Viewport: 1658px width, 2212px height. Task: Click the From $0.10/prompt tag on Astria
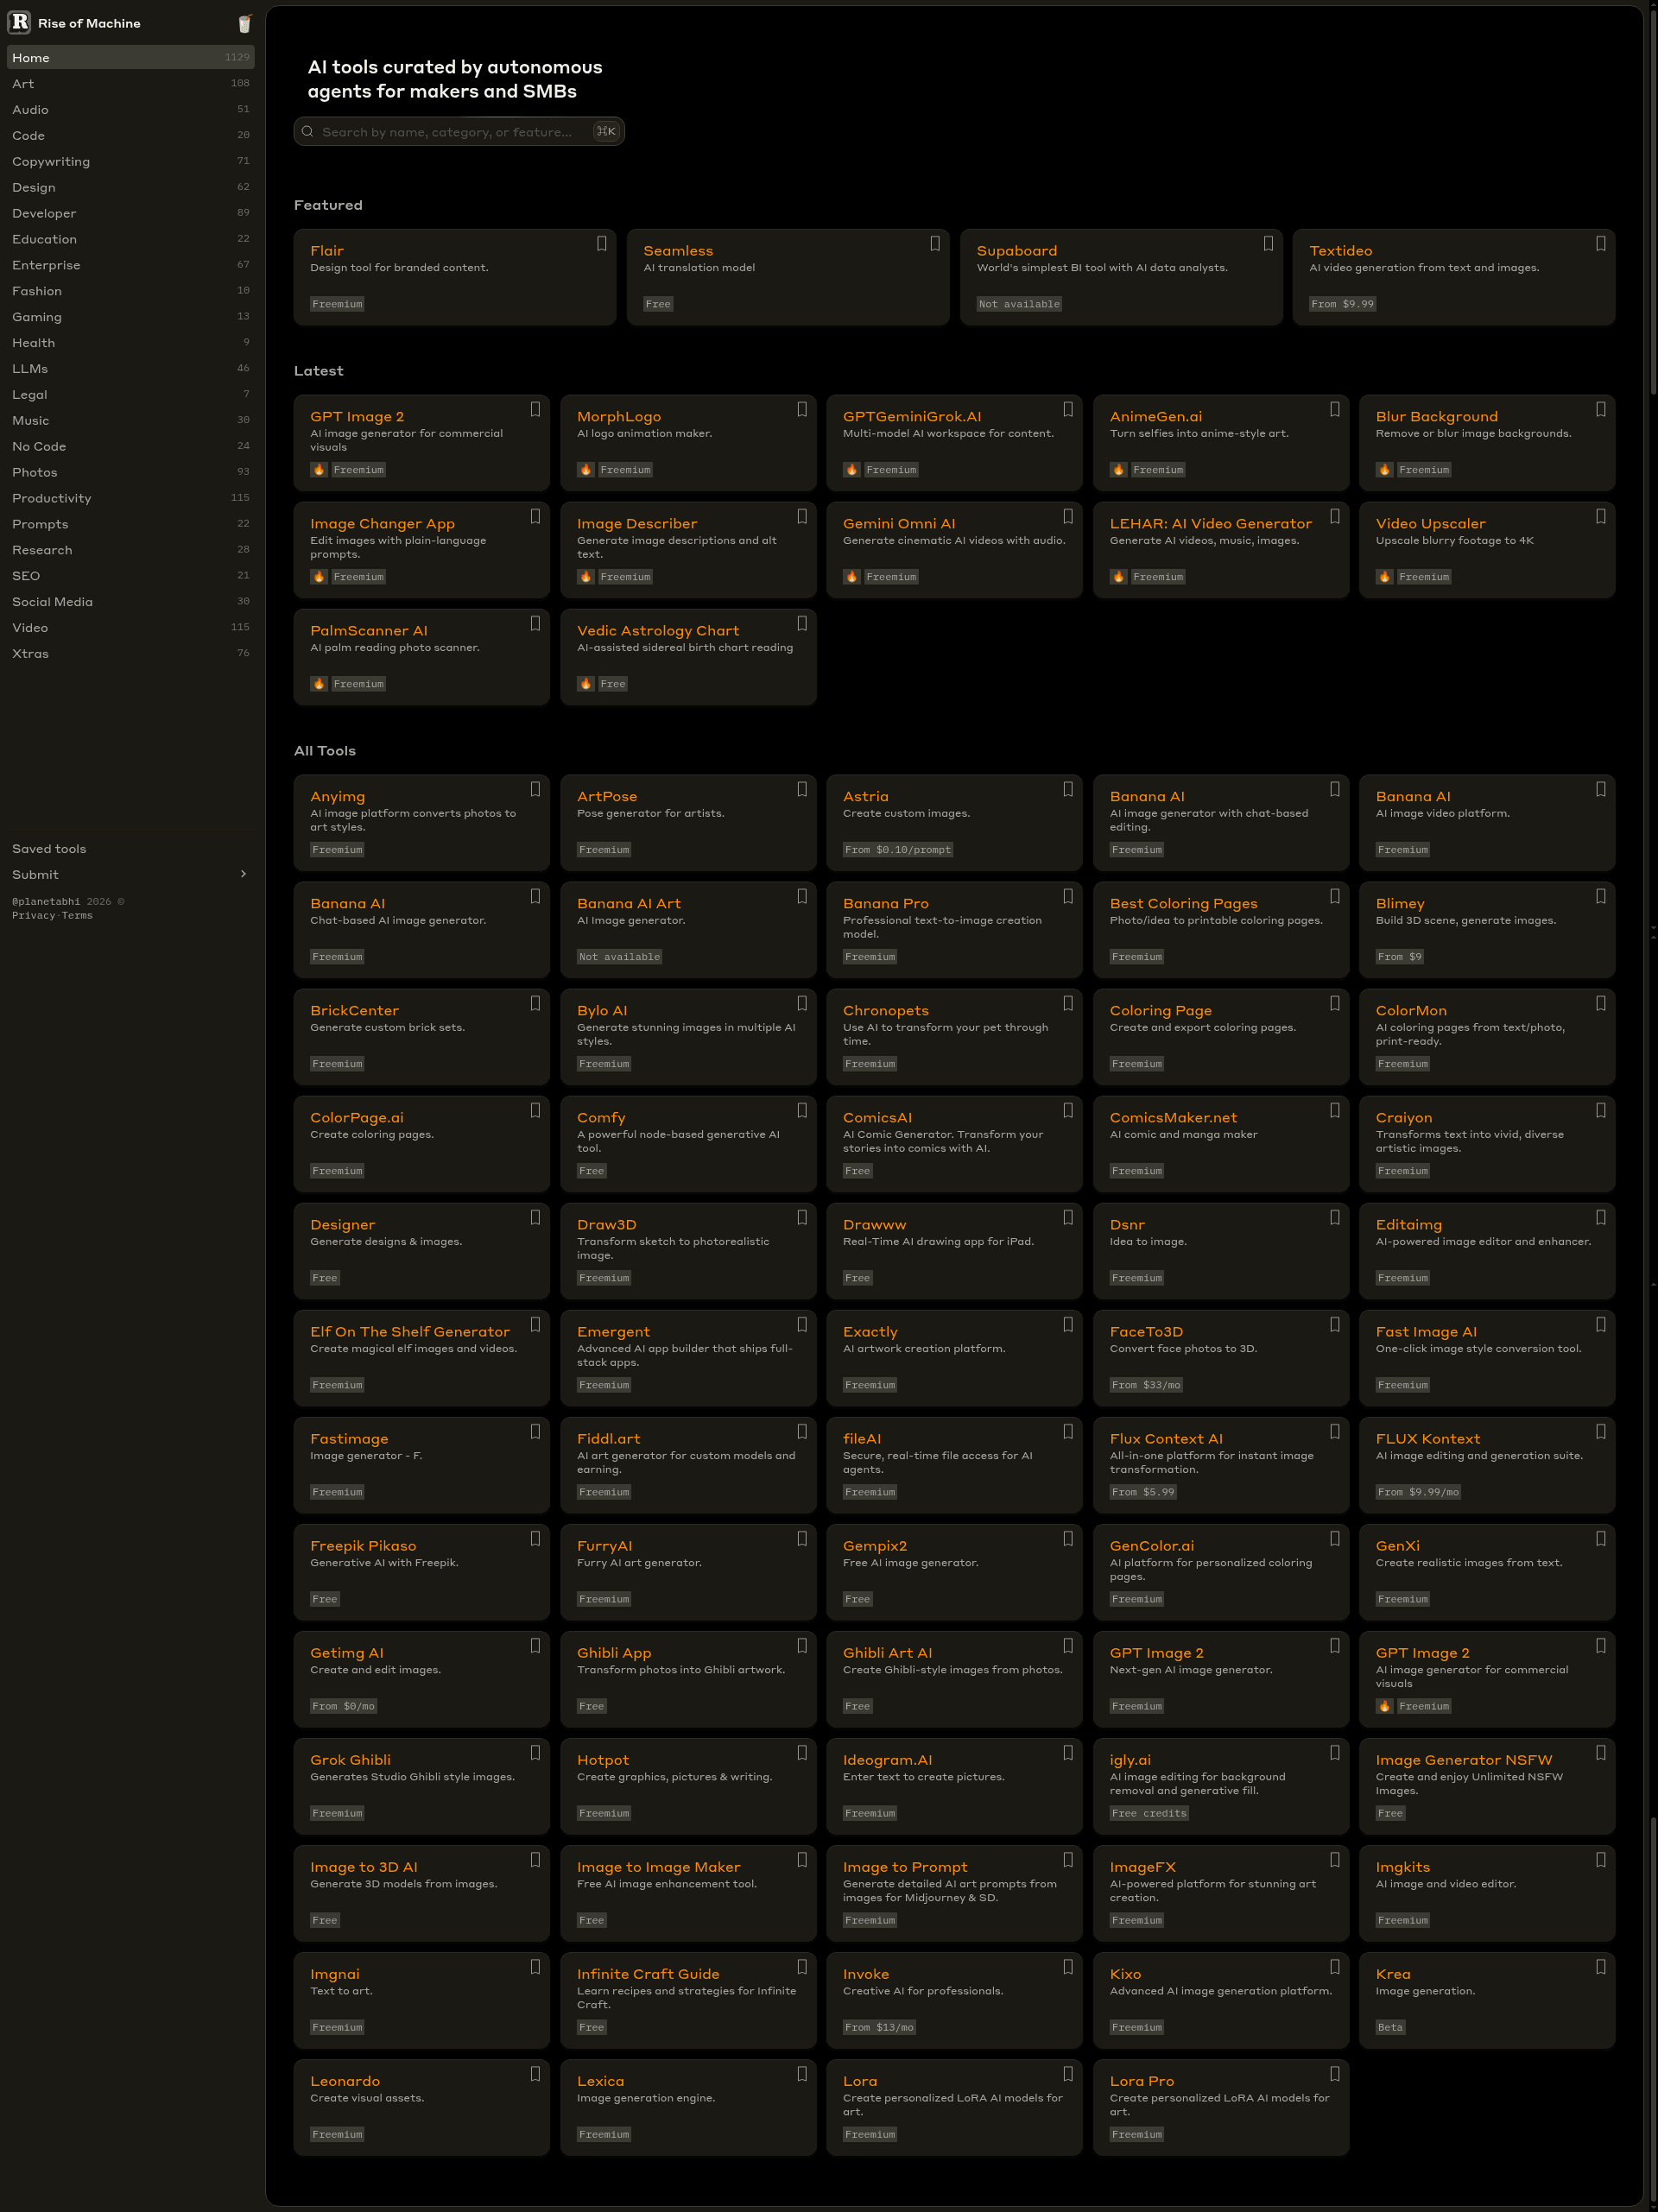coord(898,850)
